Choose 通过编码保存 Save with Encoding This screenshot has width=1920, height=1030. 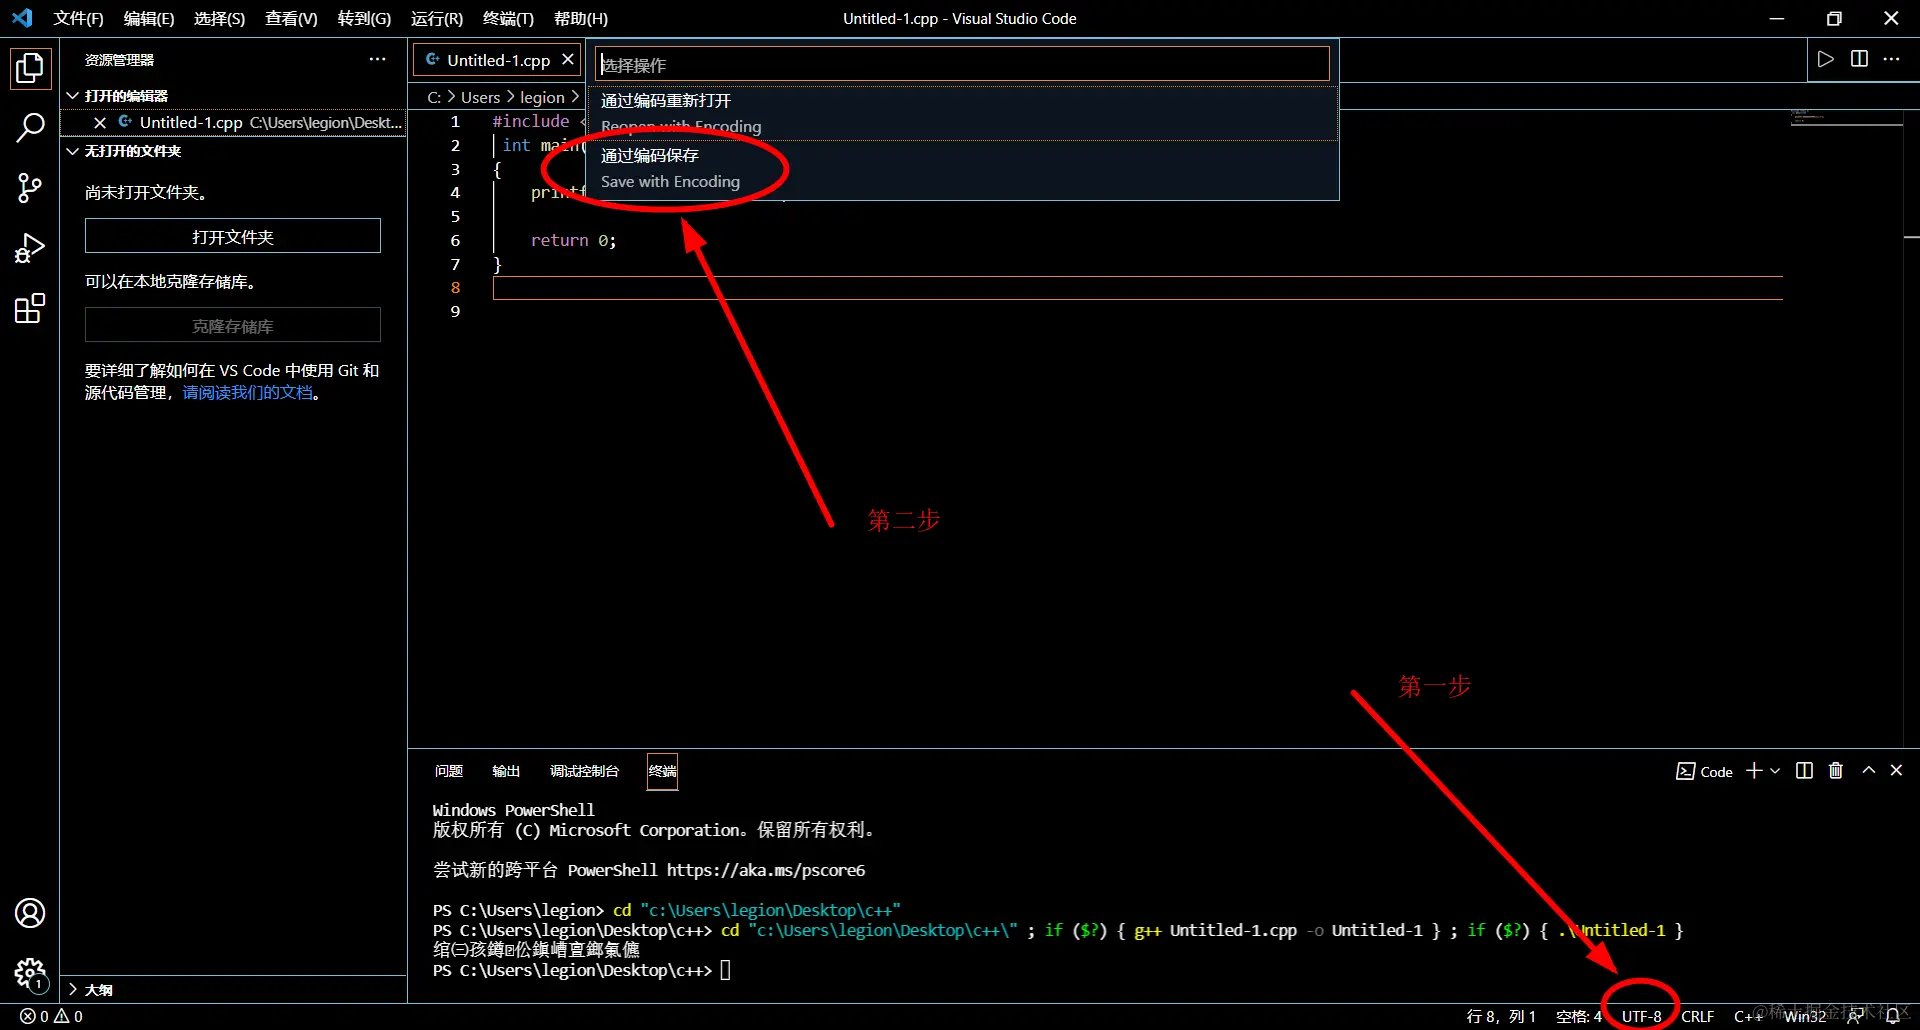point(962,168)
